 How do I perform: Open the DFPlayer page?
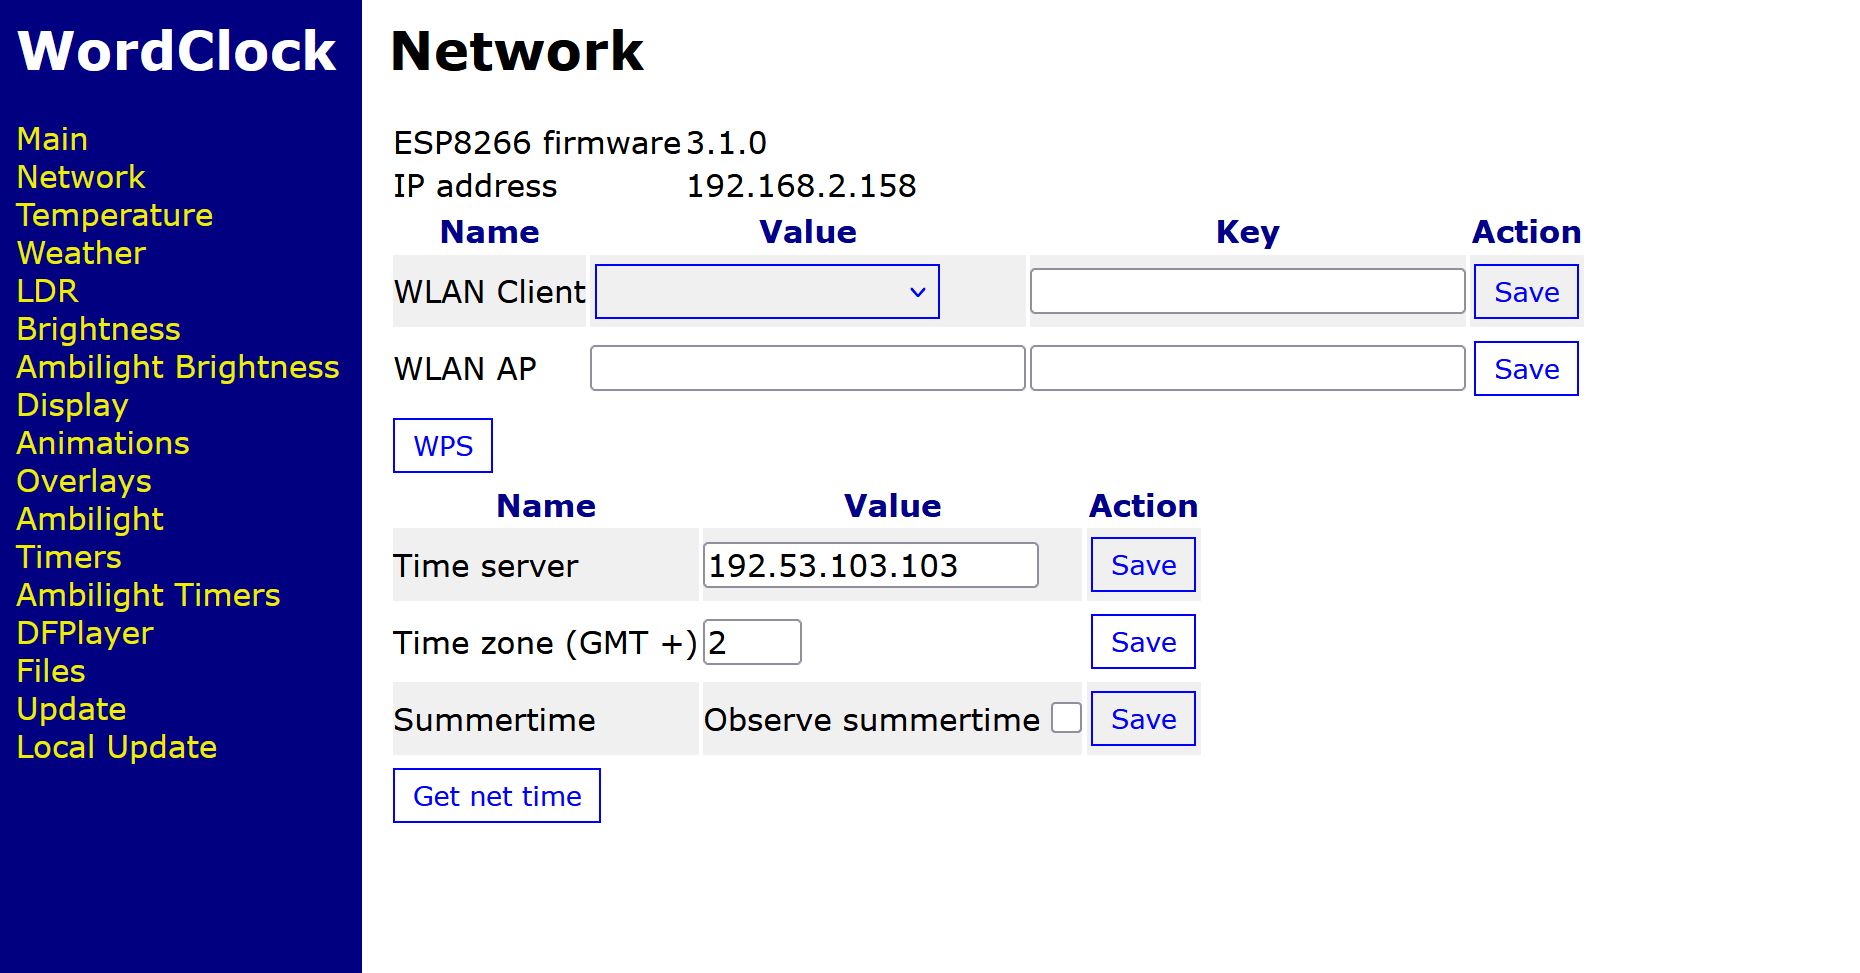[x=85, y=633]
